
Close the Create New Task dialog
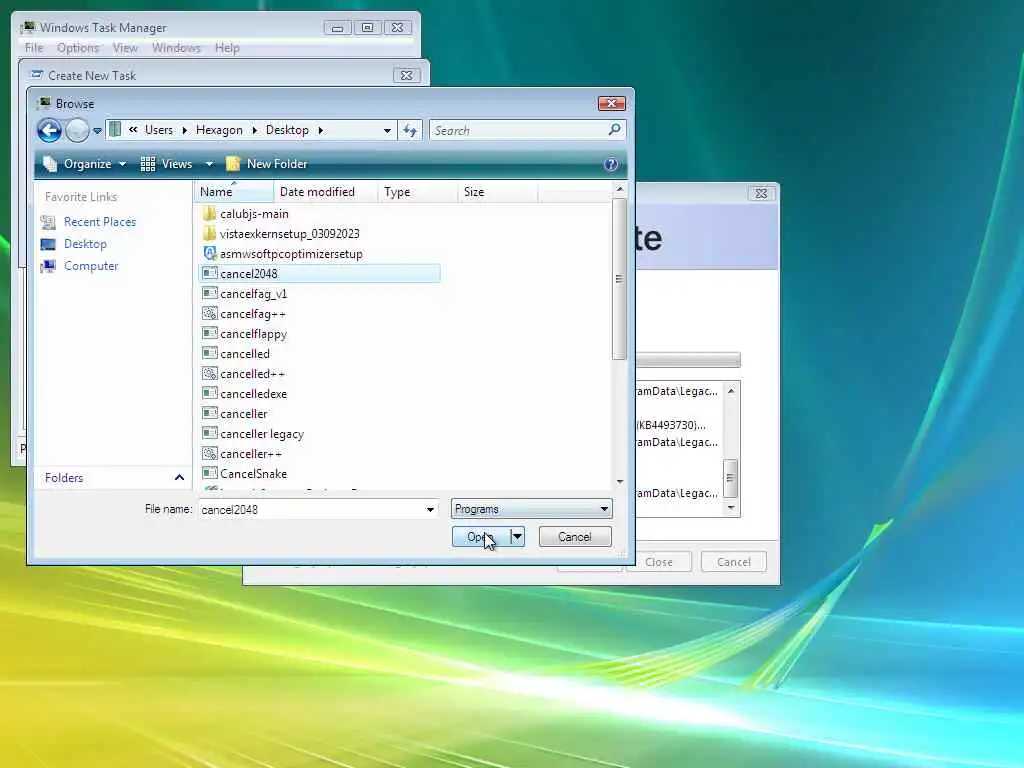pos(406,75)
